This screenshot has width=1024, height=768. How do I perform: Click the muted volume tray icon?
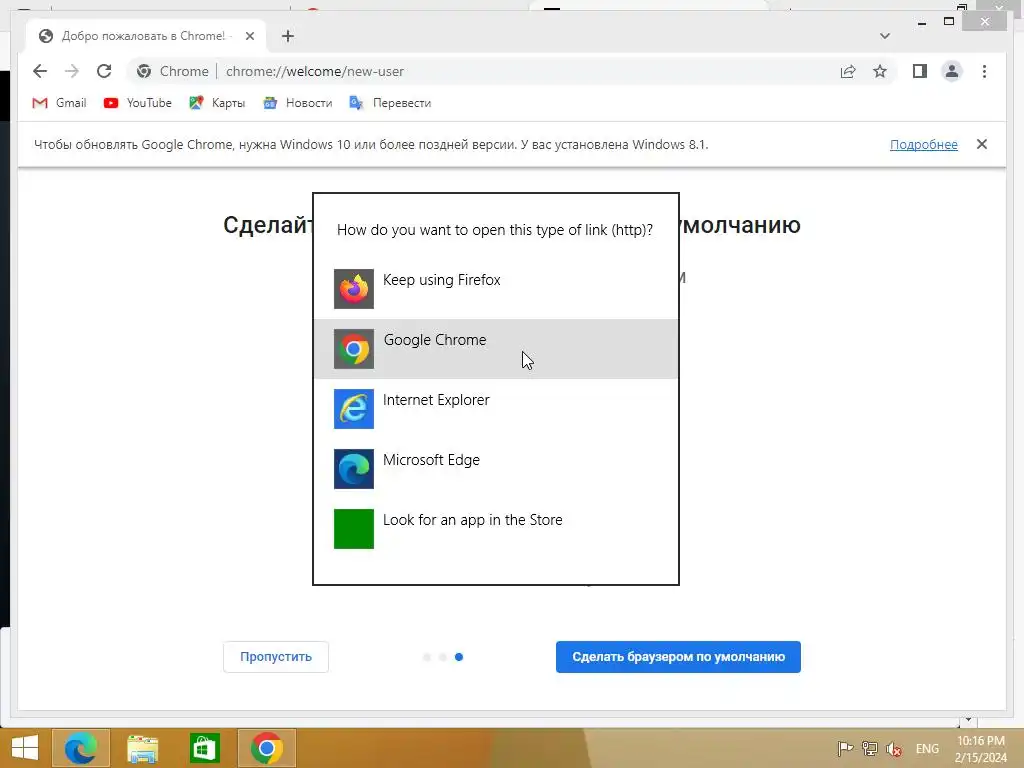(894, 749)
